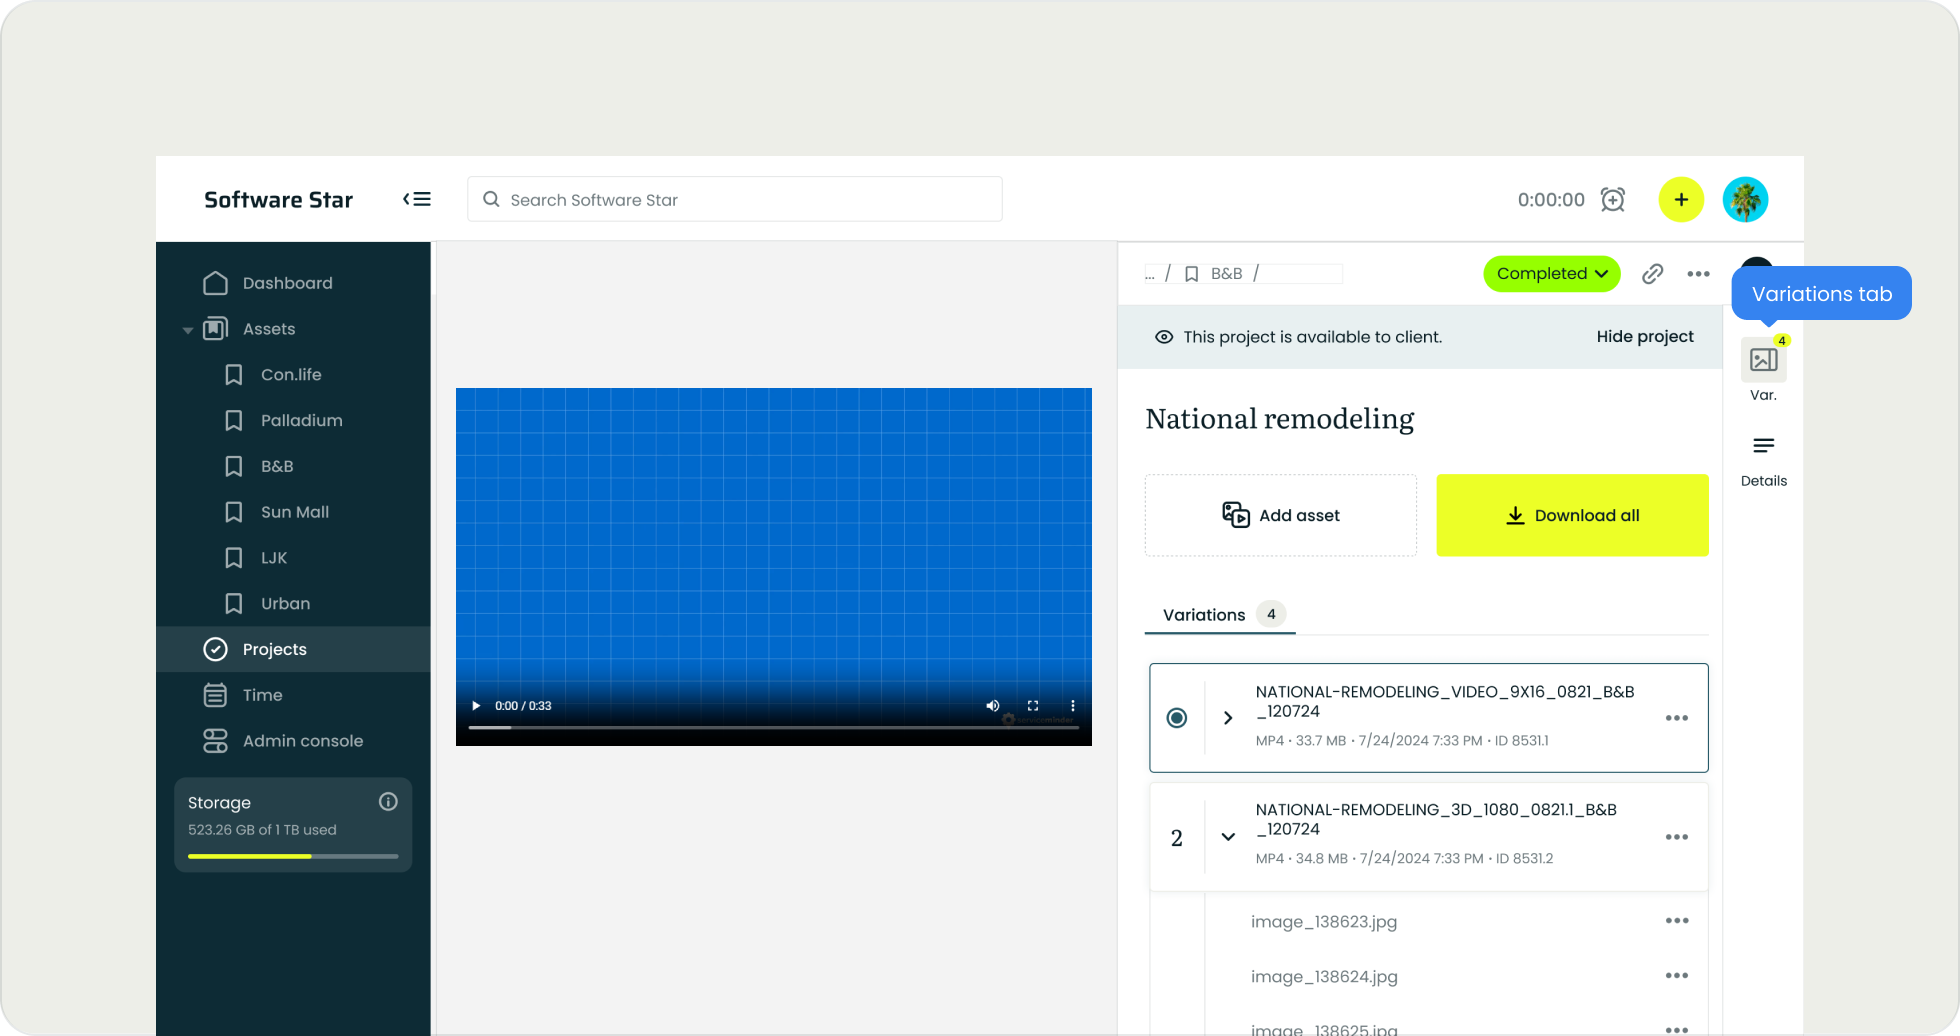Click the yellow plus add button

pos(1681,199)
